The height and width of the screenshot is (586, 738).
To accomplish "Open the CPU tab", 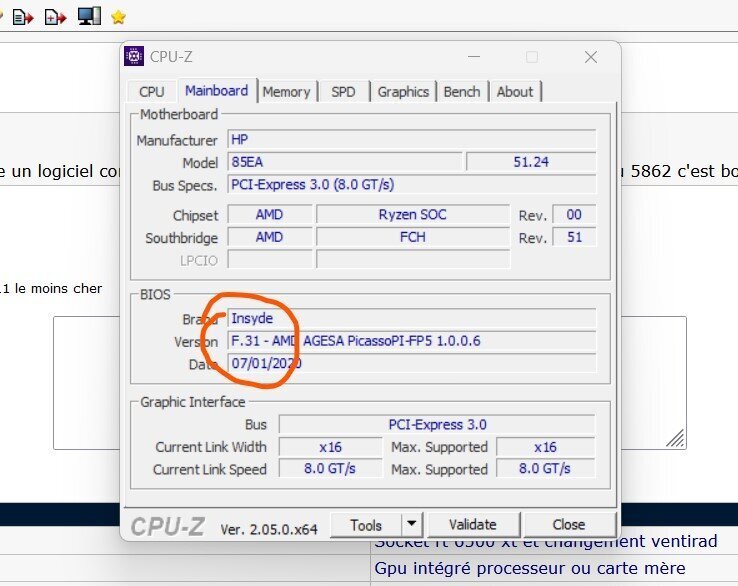I will (152, 91).
